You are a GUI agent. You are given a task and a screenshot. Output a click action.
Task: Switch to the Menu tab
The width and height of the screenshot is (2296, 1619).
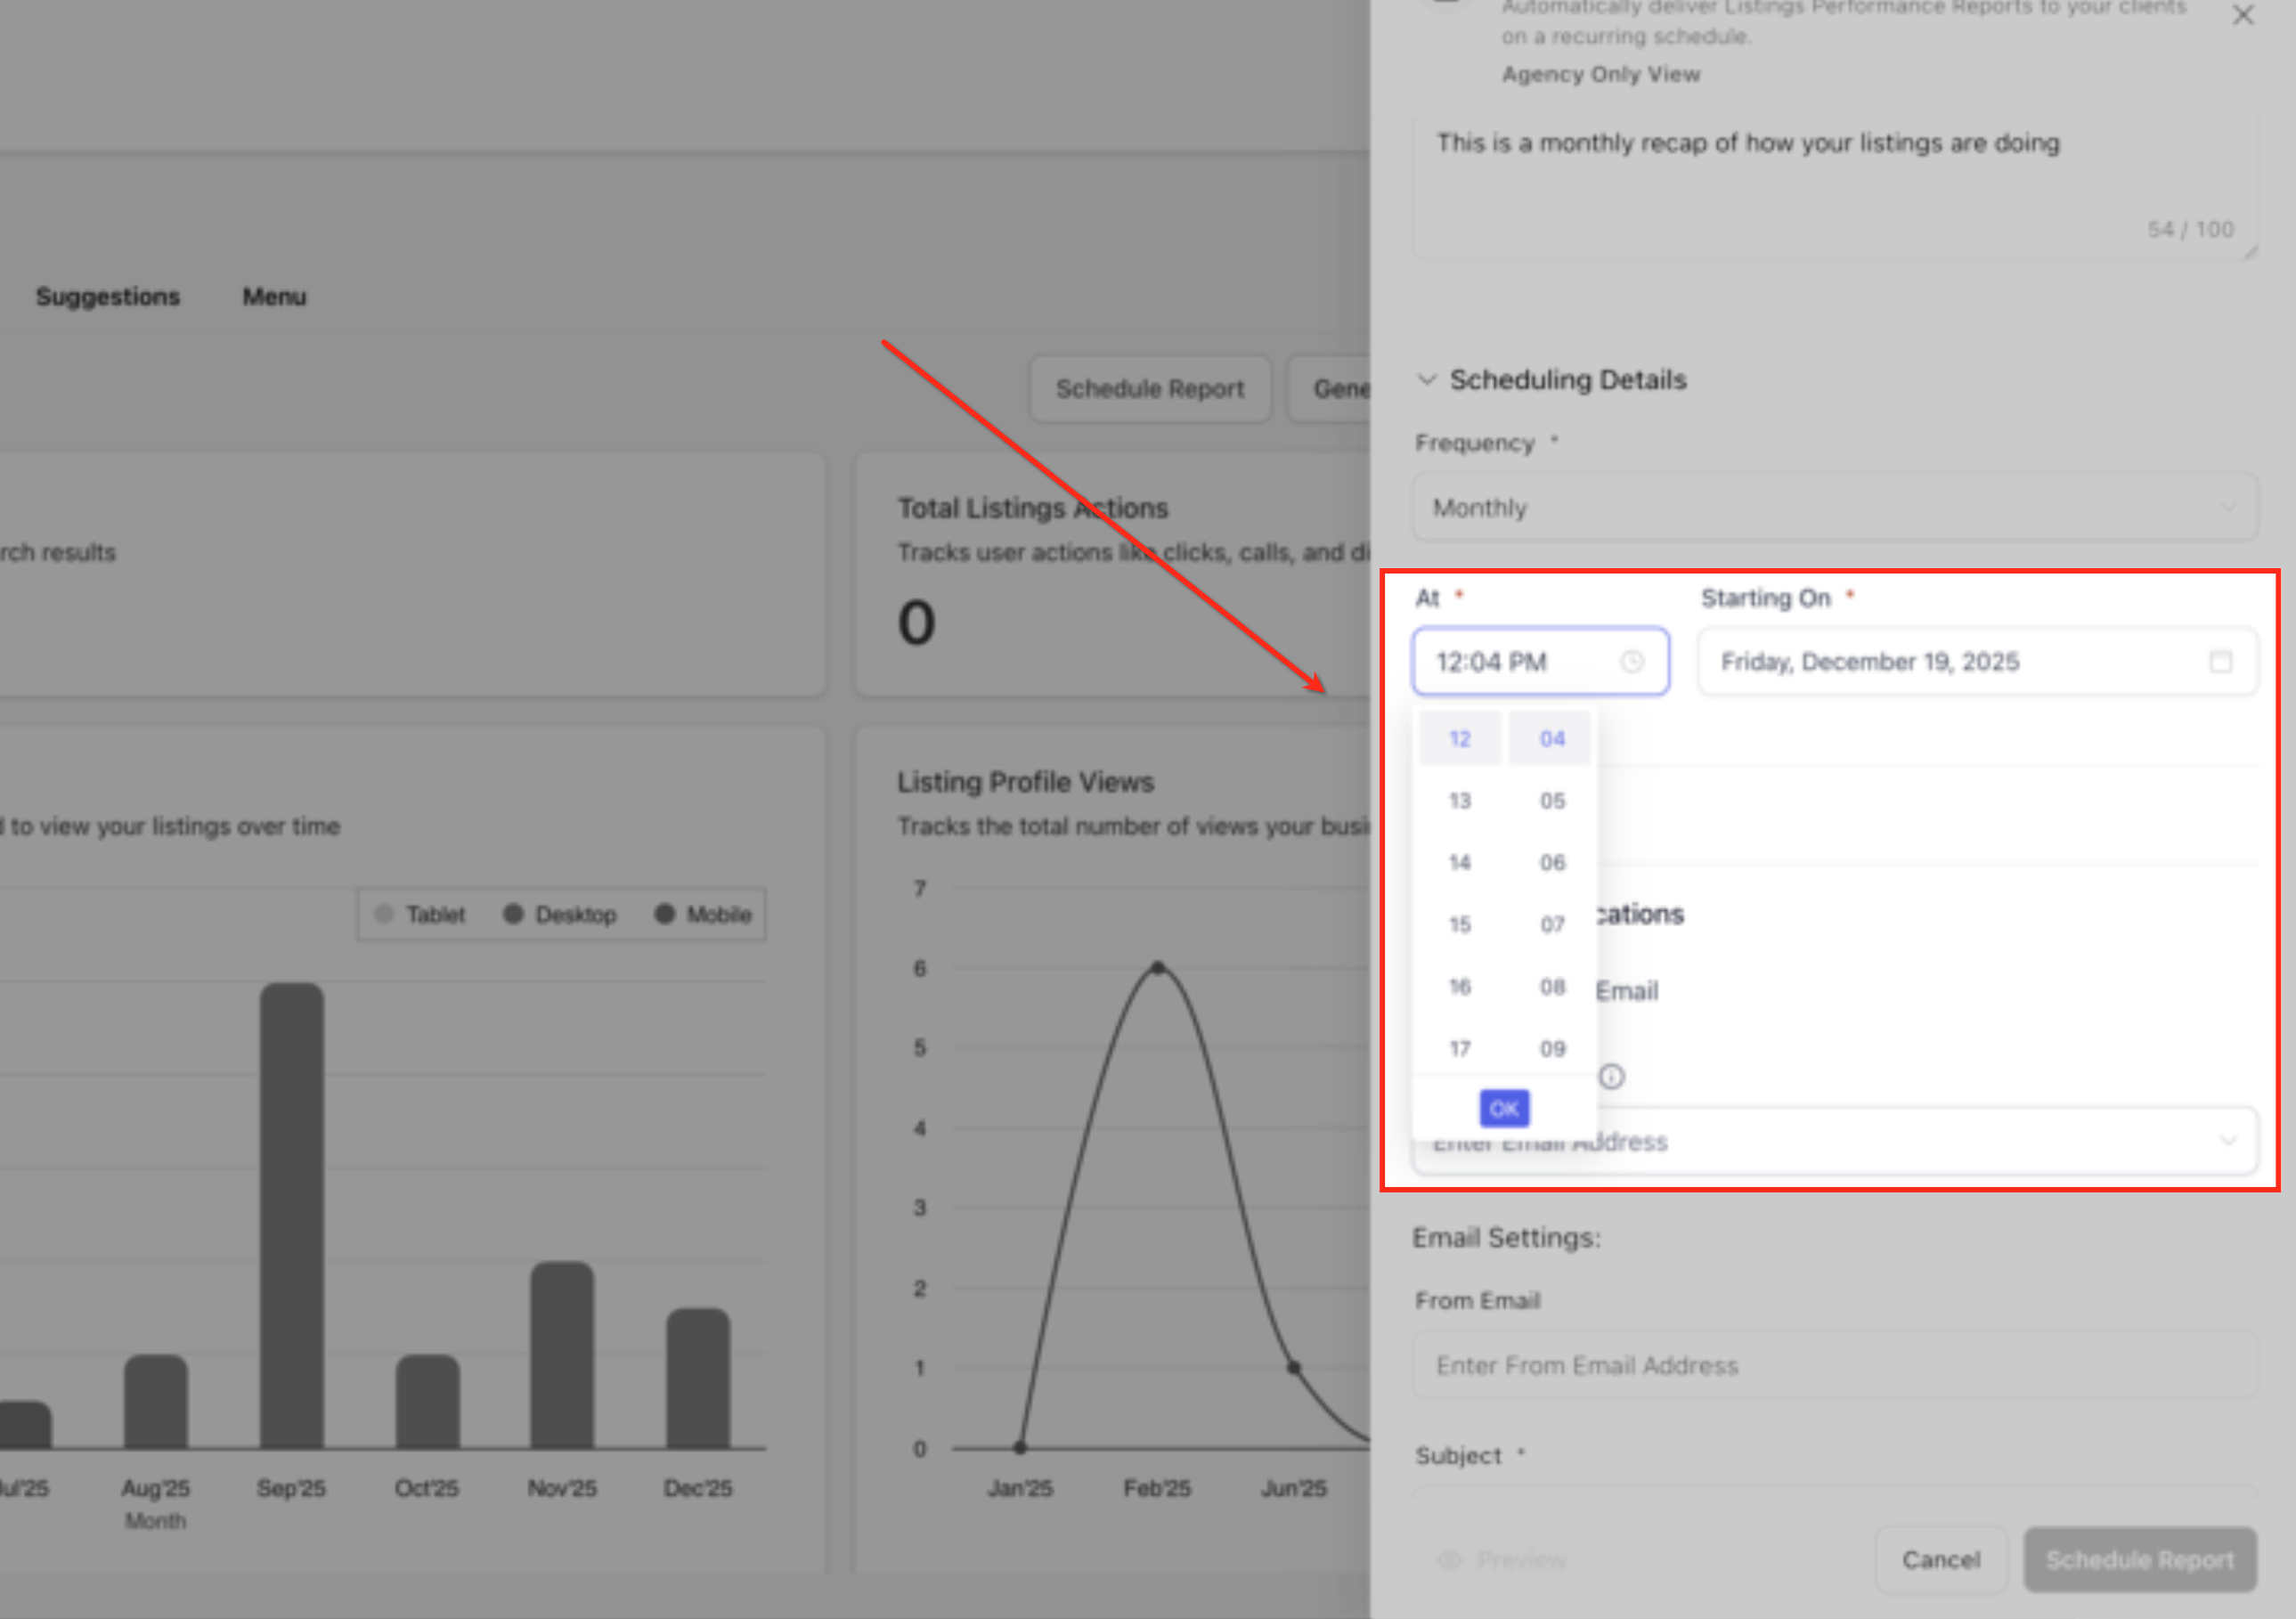tap(274, 297)
